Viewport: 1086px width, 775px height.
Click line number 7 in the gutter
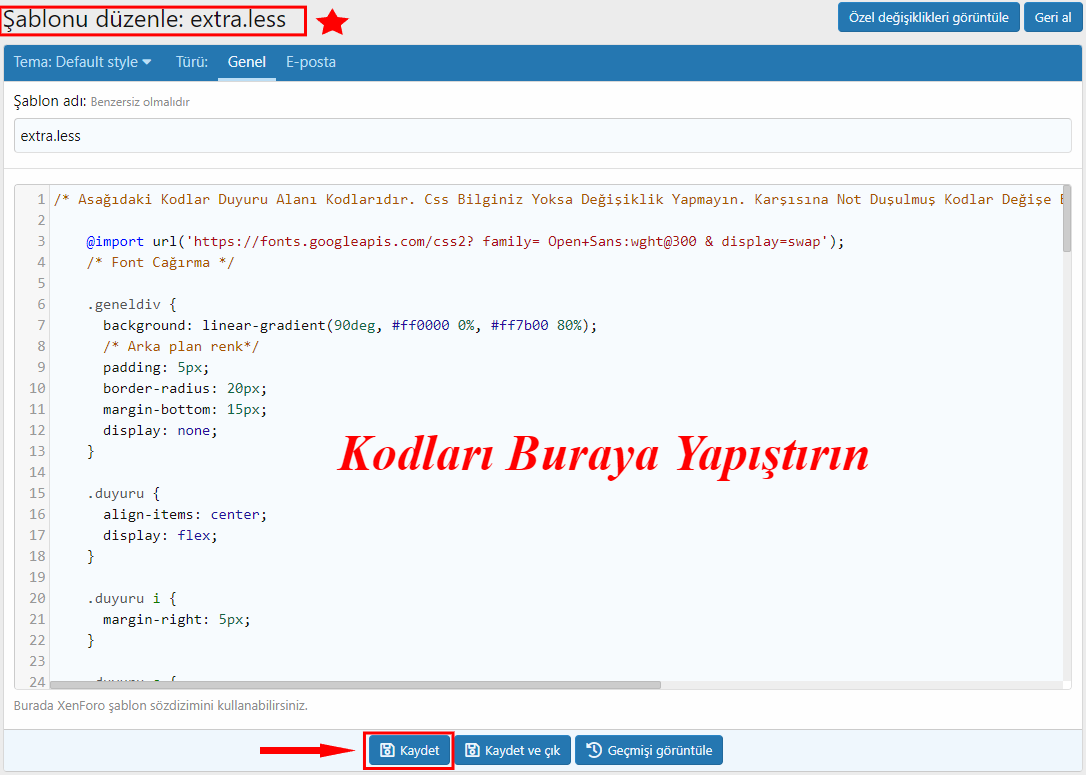[x=40, y=325]
